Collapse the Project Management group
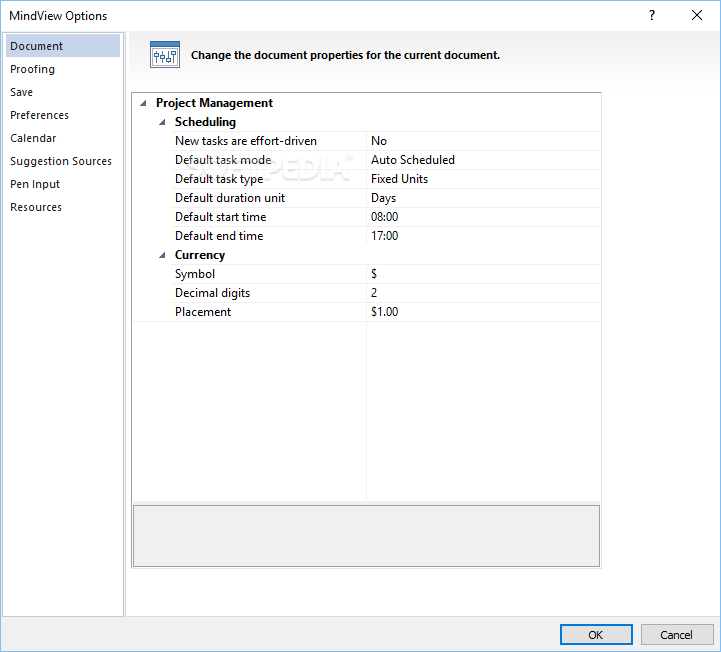 tap(143, 103)
